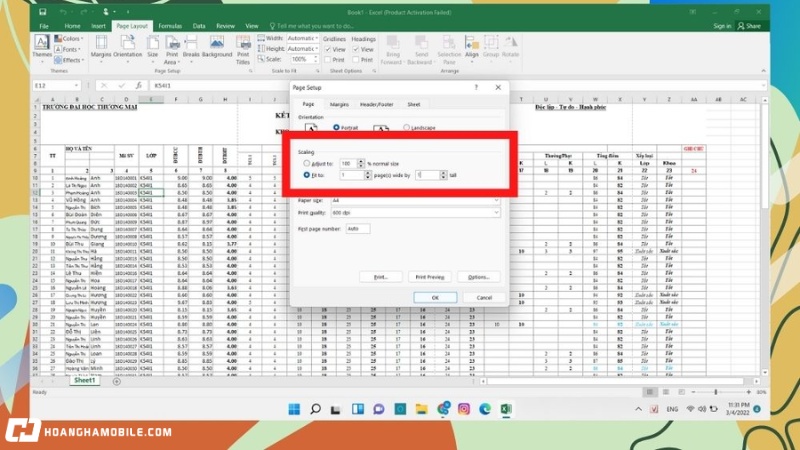Click the Themes icon
Image resolution: width=800 pixels, height=450 pixels.
(x=42, y=46)
